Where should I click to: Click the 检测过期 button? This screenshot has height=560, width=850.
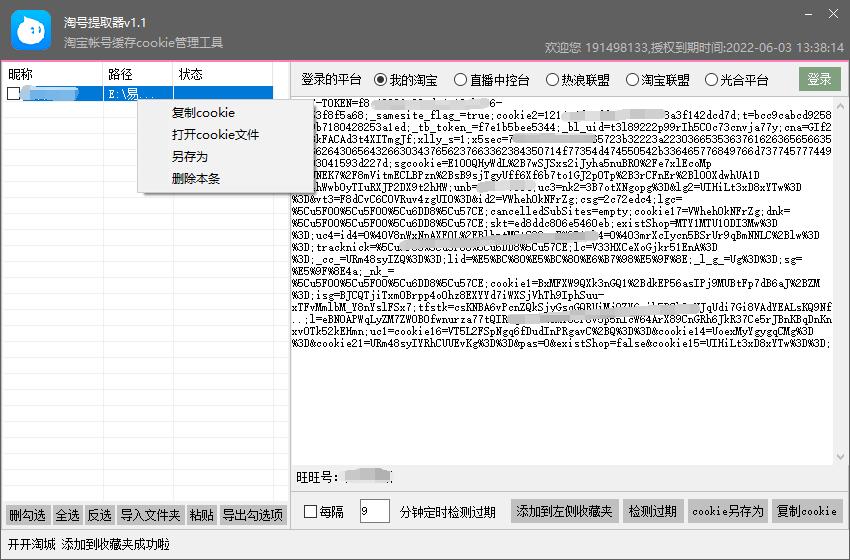coord(653,511)
